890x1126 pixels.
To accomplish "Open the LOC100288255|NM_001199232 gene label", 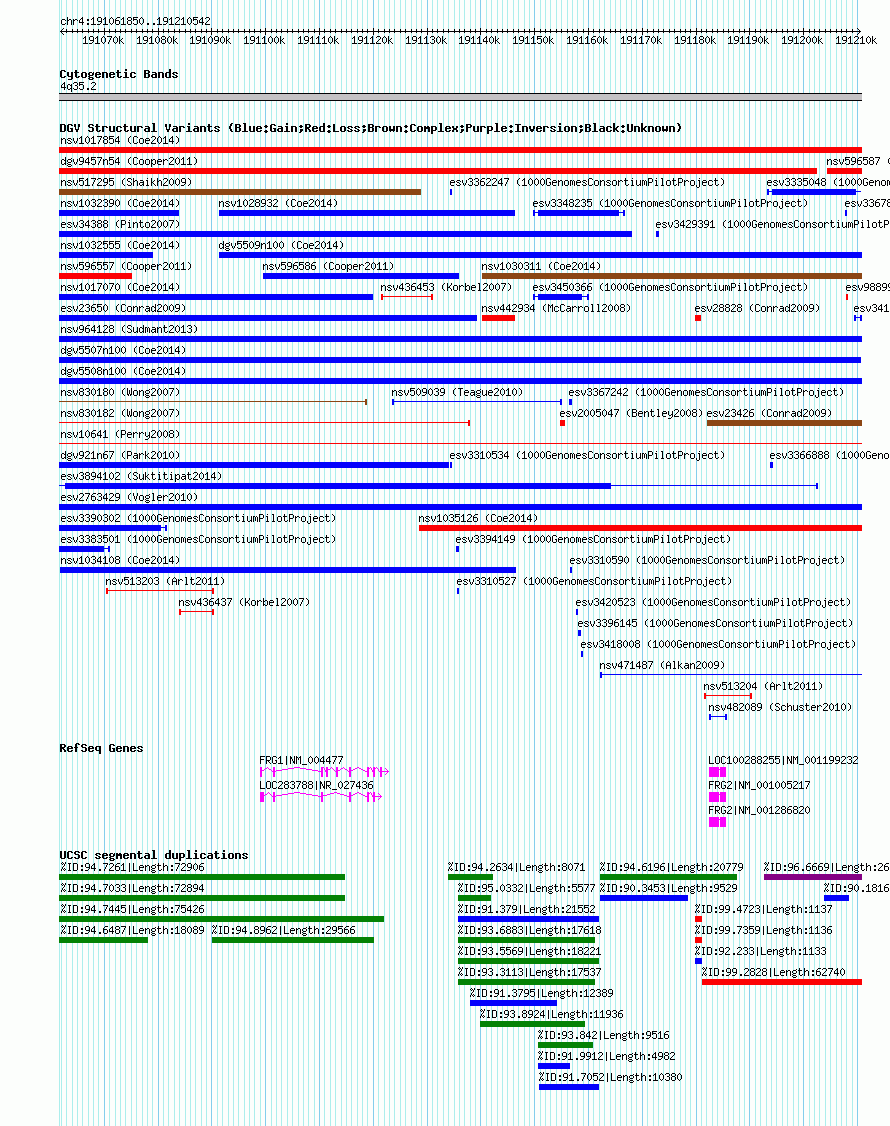I will (783, 760).
